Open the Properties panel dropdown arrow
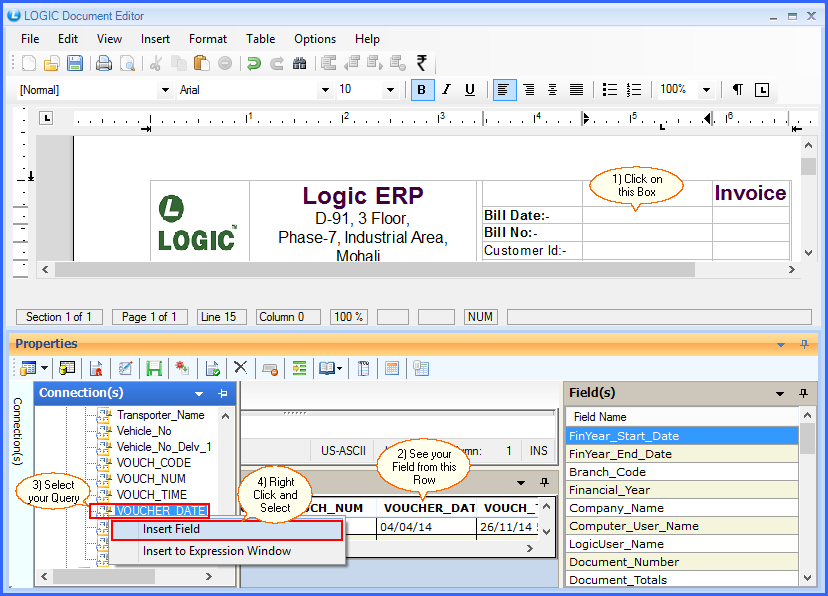This screenshot has width=828, height=596. point(780,345)
